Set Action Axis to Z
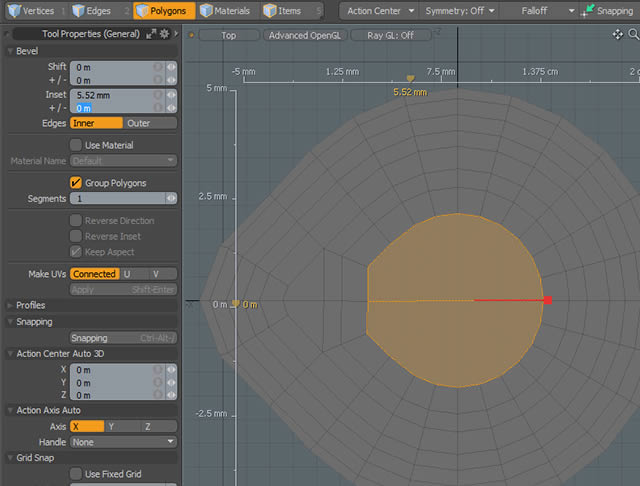Screen dimensions: 640x486 coord(159,426)
